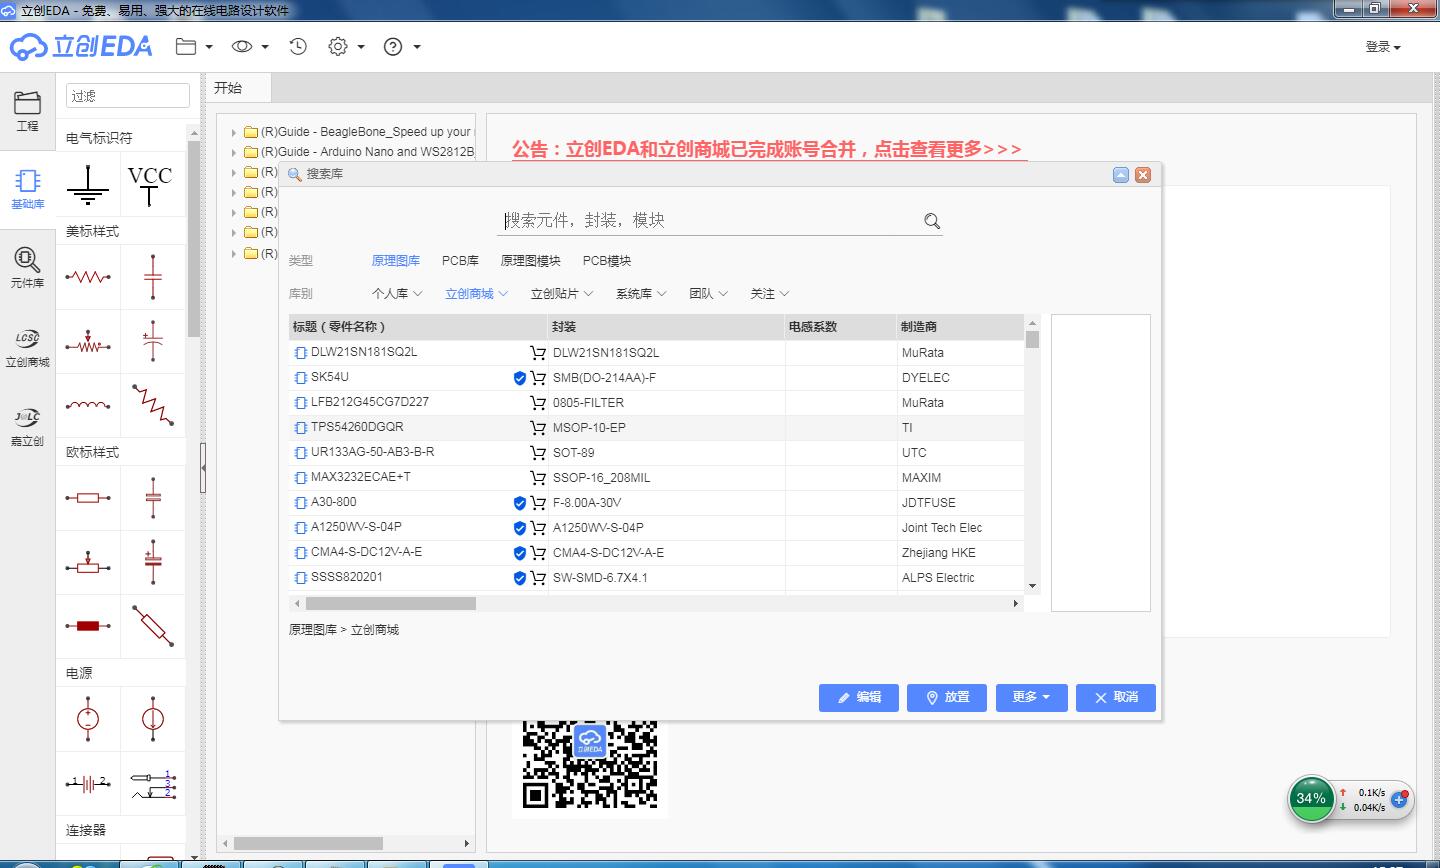This screenshot has width=1440, height=868.
Task: Pick the EU-style resistor symbol
Action: (88, 497)
